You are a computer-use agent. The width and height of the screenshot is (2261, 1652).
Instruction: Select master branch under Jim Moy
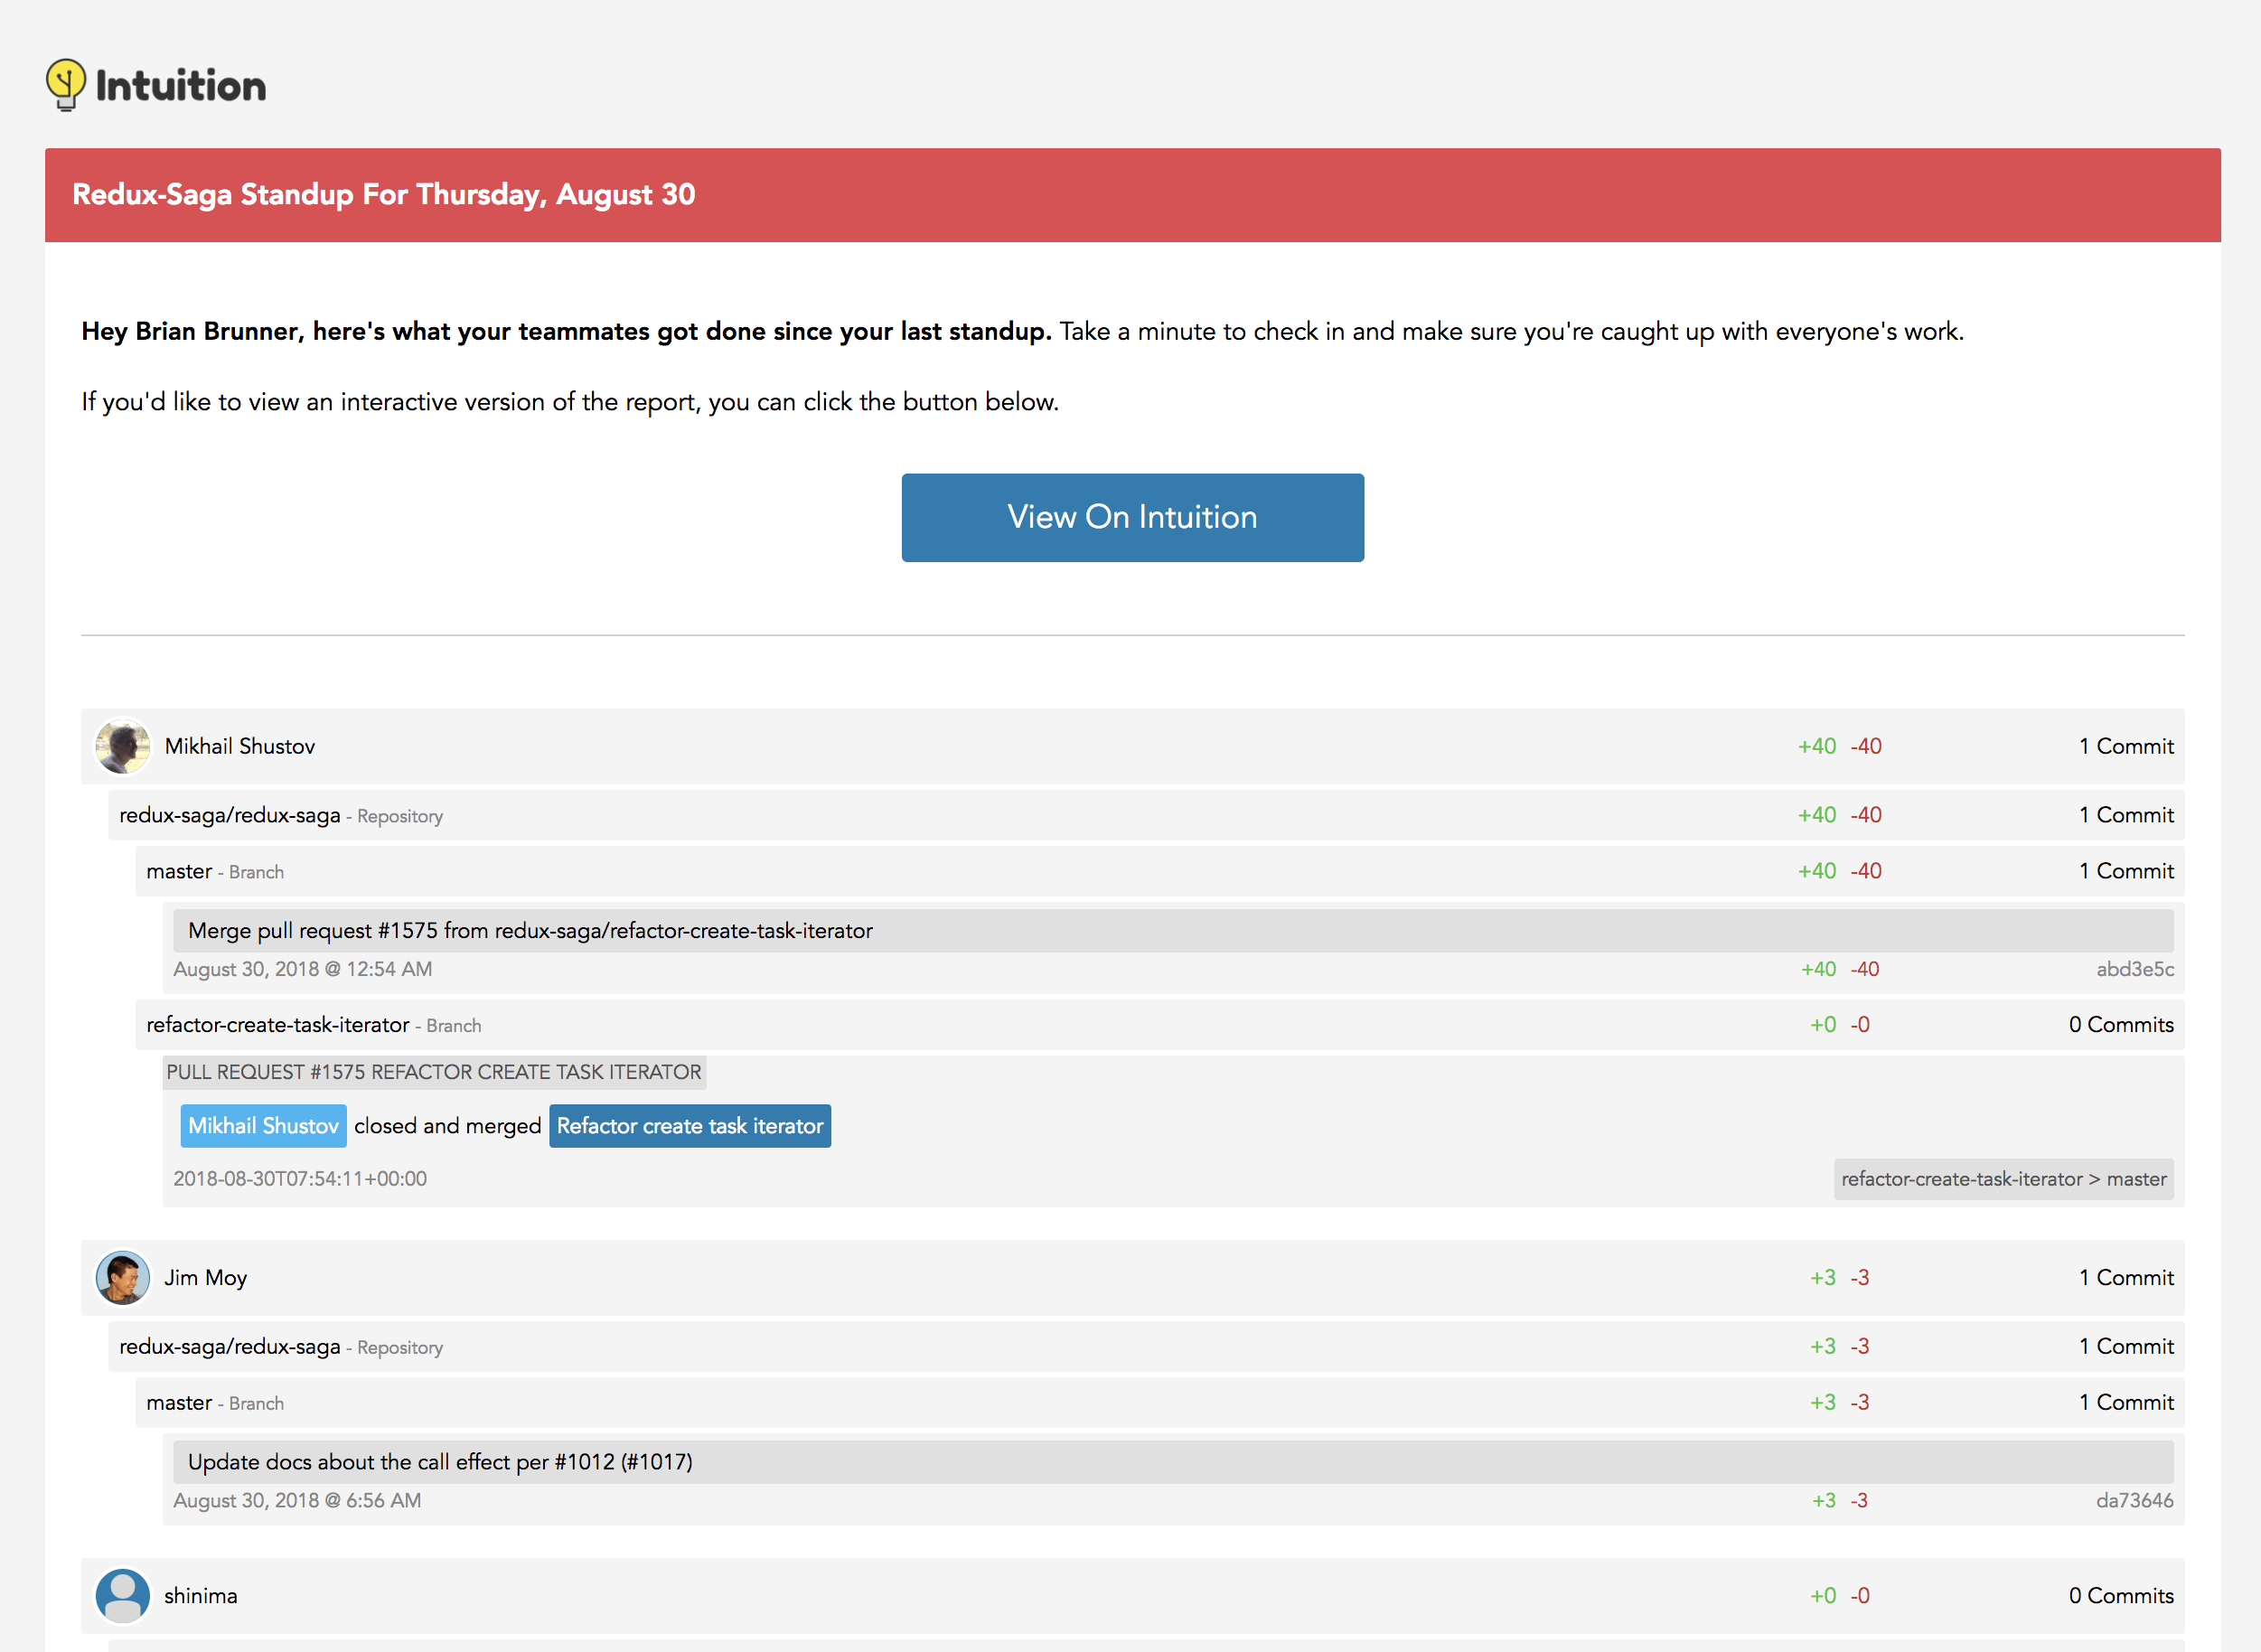[x=179, y=1403]
